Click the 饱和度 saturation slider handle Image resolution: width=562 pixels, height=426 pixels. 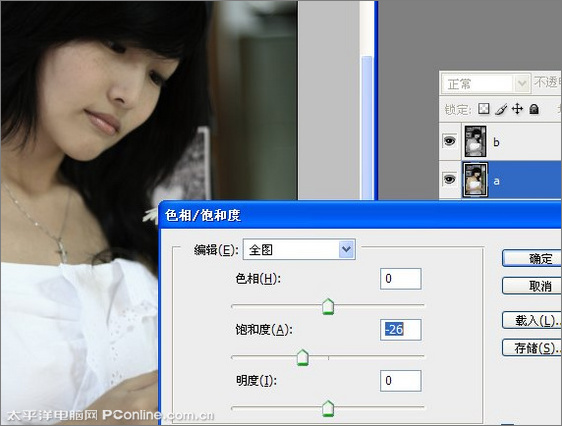(x=303, y=357)
